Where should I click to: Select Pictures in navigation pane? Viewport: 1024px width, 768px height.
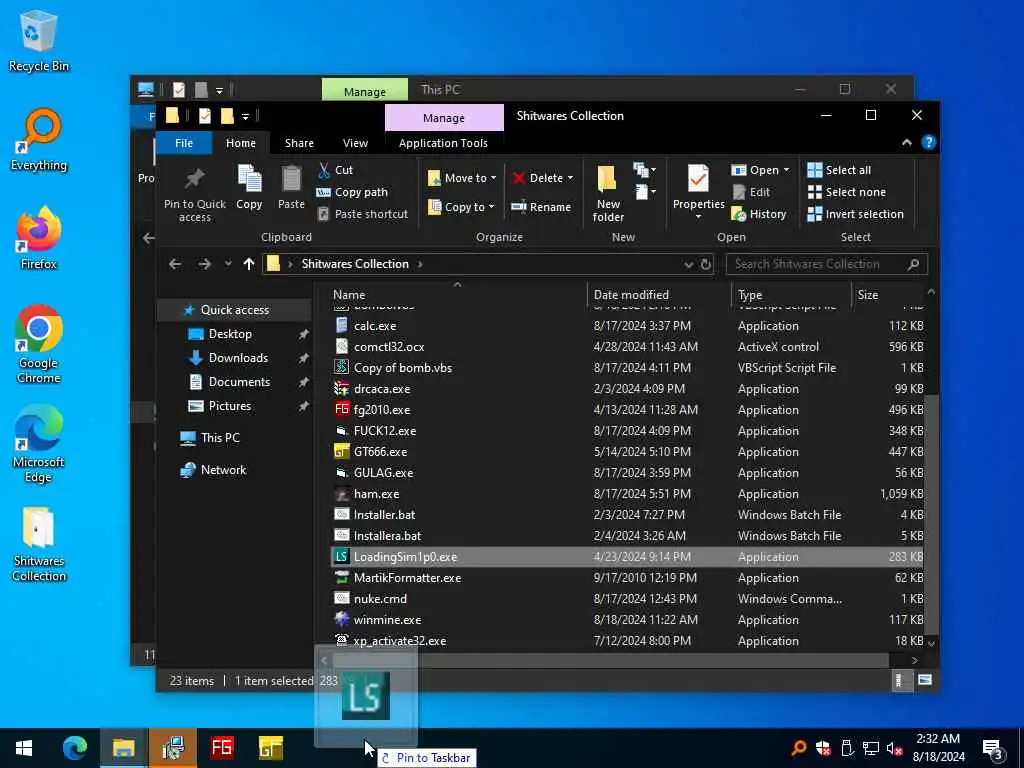[x=229, y=406]
